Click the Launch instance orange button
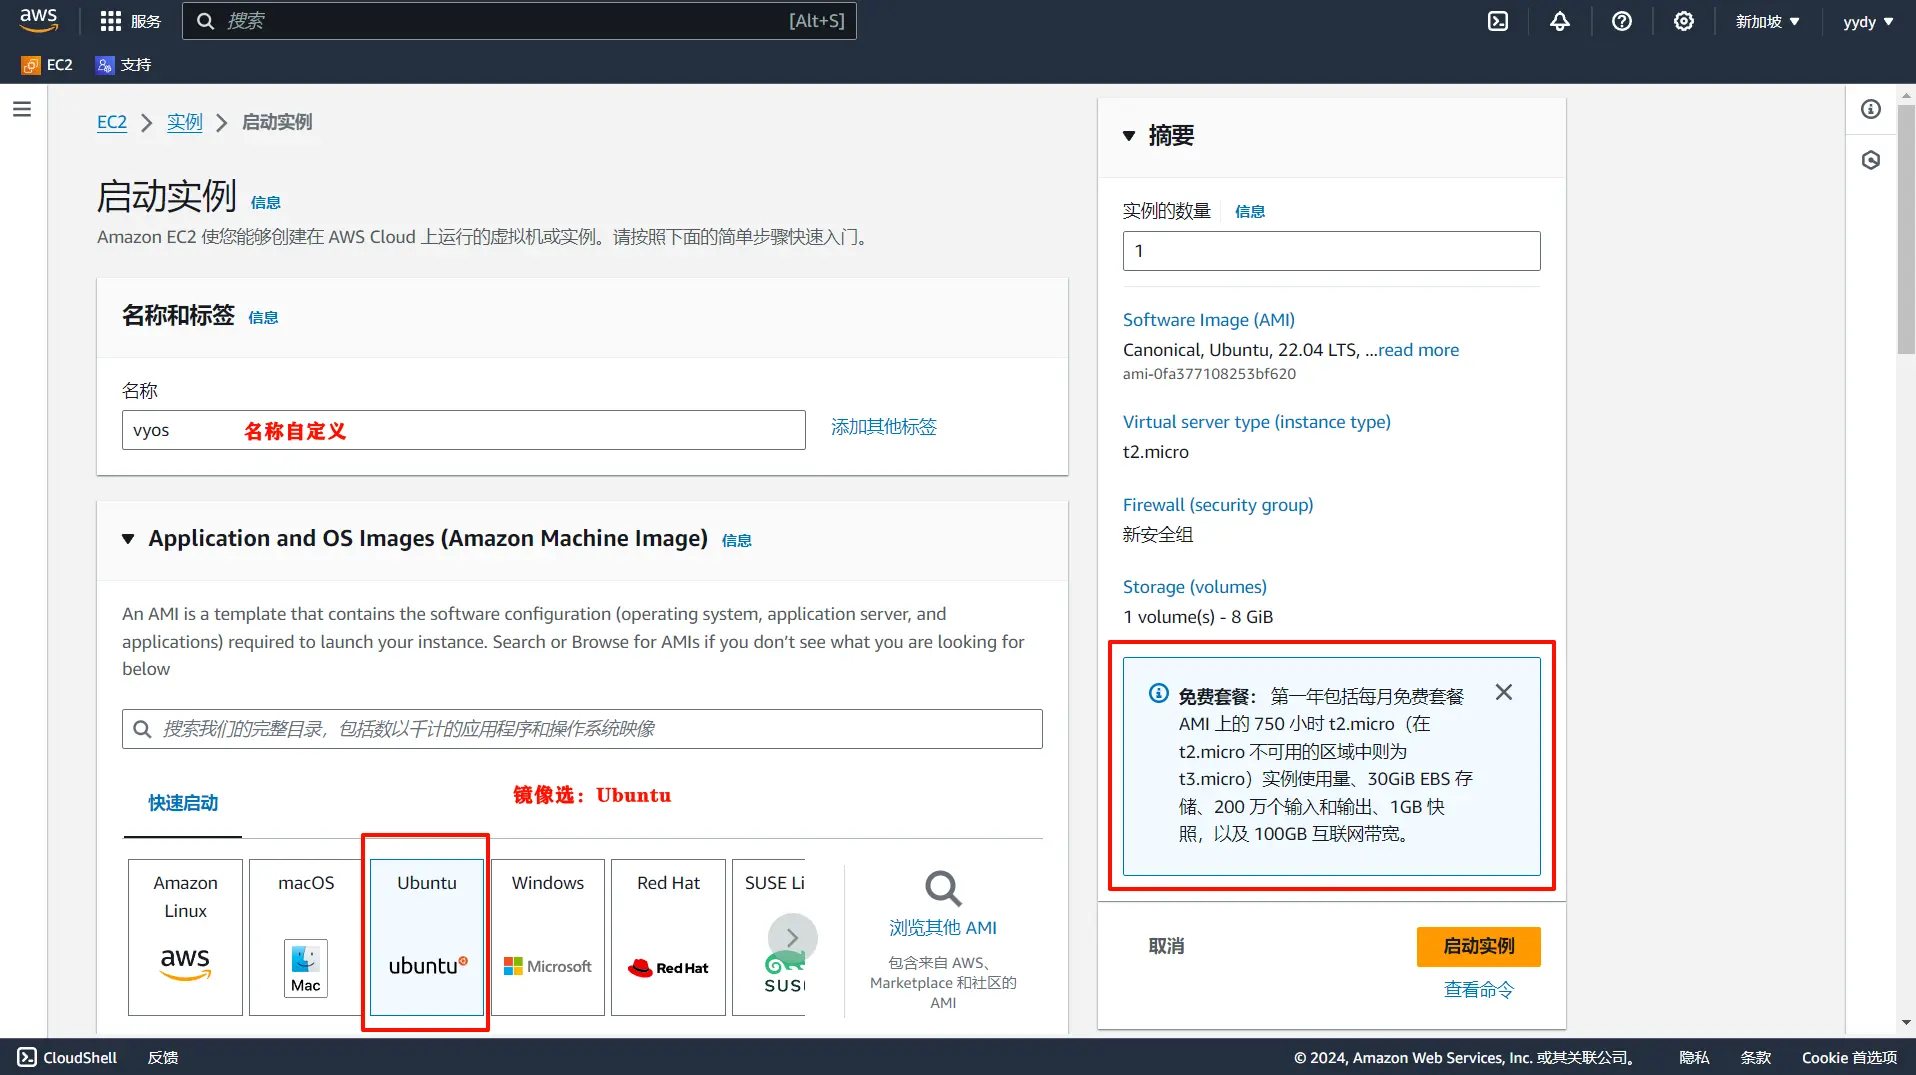 pyautogui.click(x=1479, y=946)
